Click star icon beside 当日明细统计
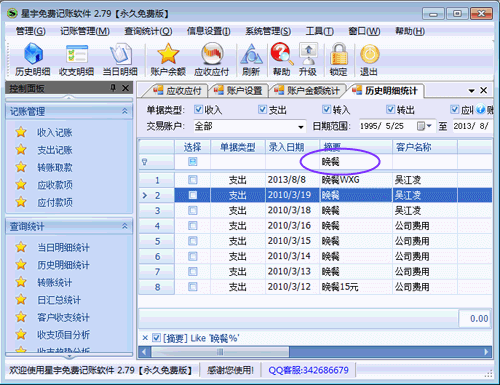This screenshot has height=385, width=500. (x=21, y=247)
